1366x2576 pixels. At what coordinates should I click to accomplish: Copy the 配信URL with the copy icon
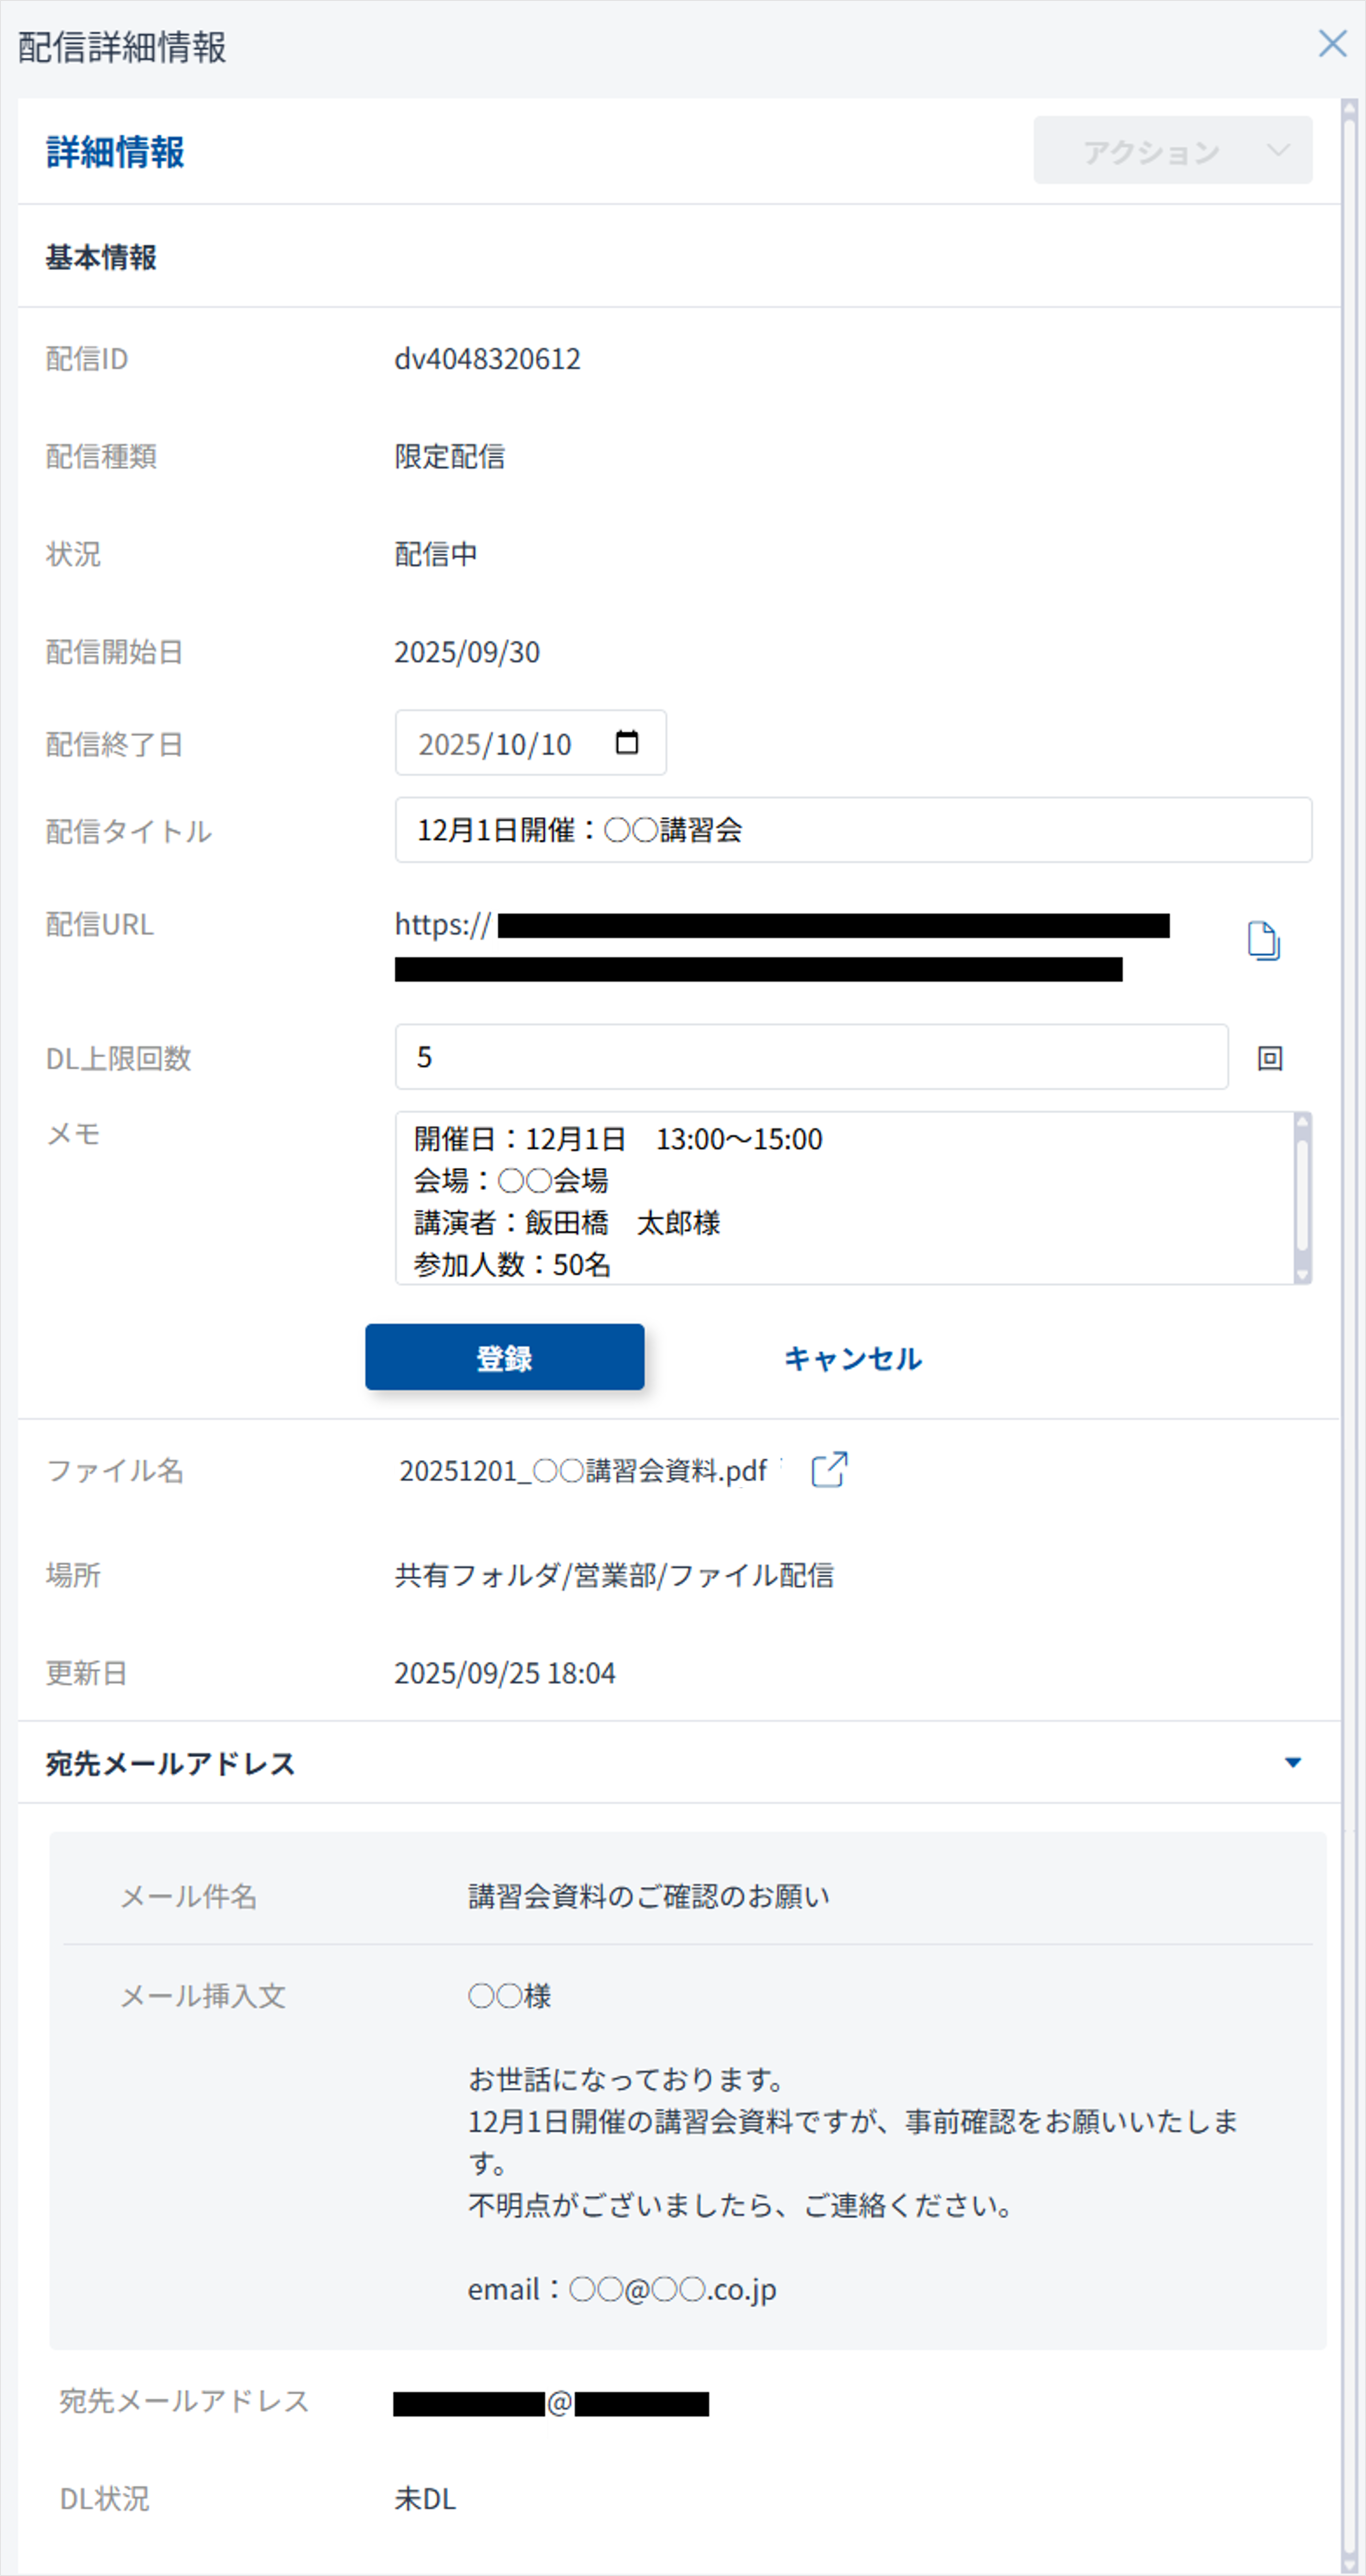[x=1264, y=941]
